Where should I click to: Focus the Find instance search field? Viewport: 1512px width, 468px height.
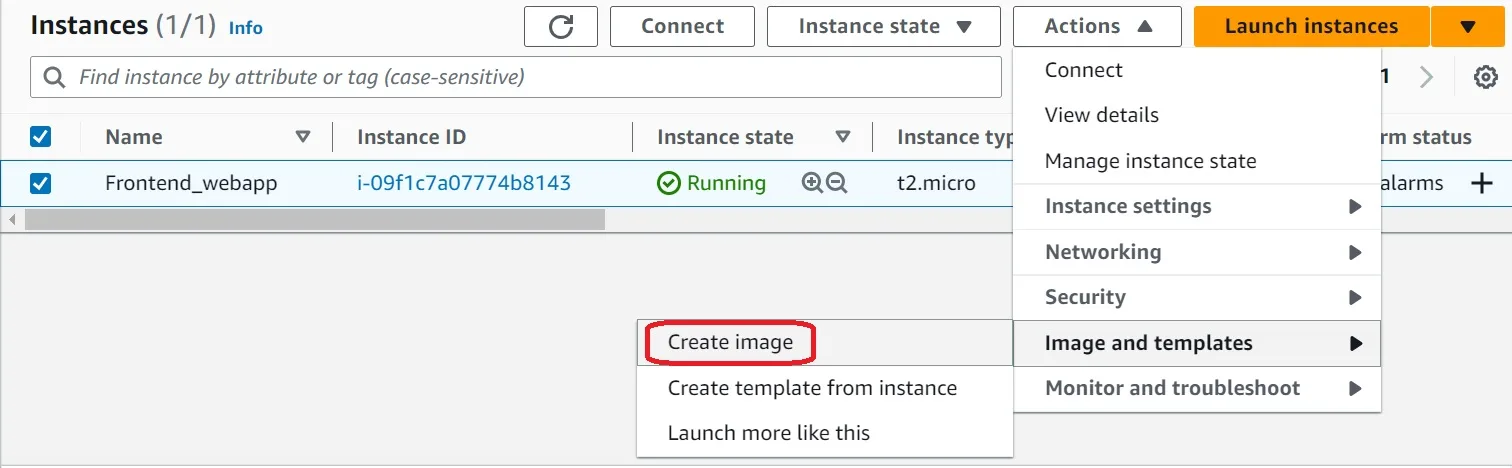(515, 77)
